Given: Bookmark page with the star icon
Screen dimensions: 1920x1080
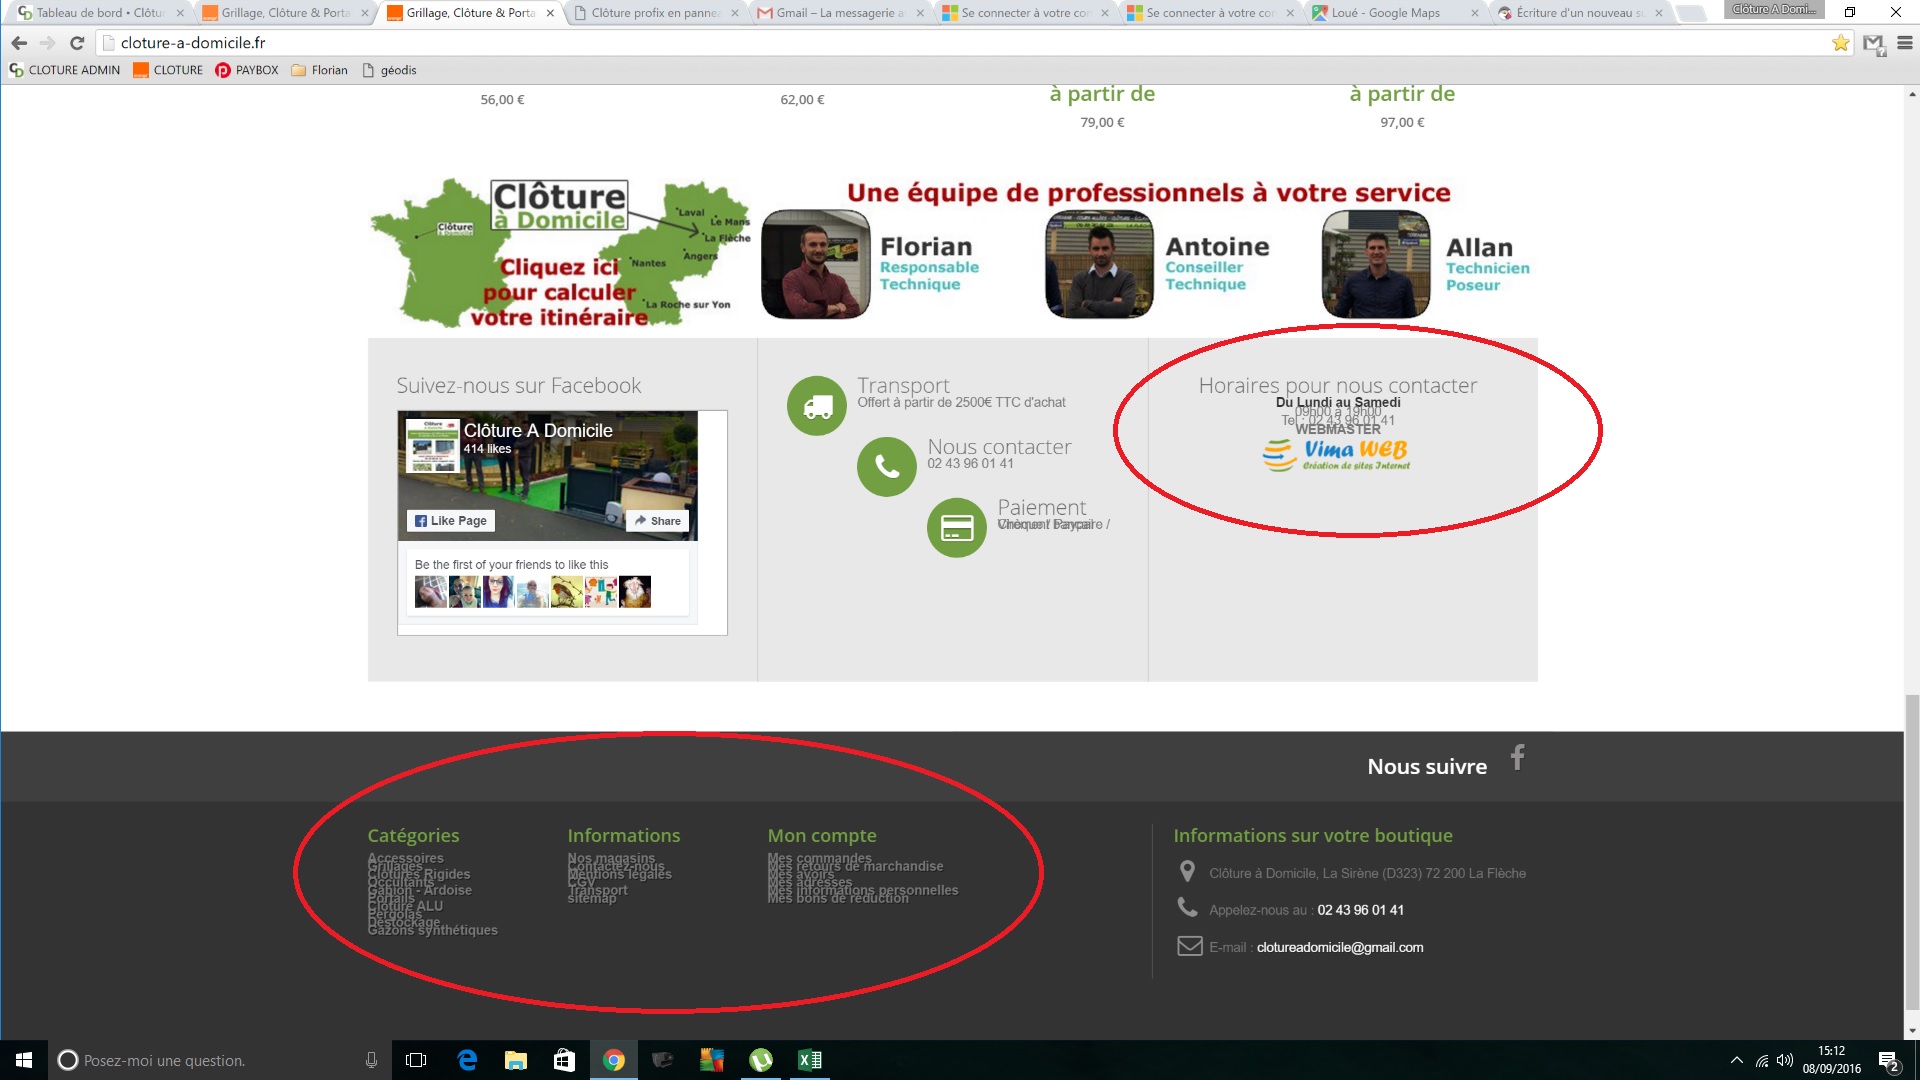Looking at the screenshot, I should pyautogui.click(x=1840, y=43).
